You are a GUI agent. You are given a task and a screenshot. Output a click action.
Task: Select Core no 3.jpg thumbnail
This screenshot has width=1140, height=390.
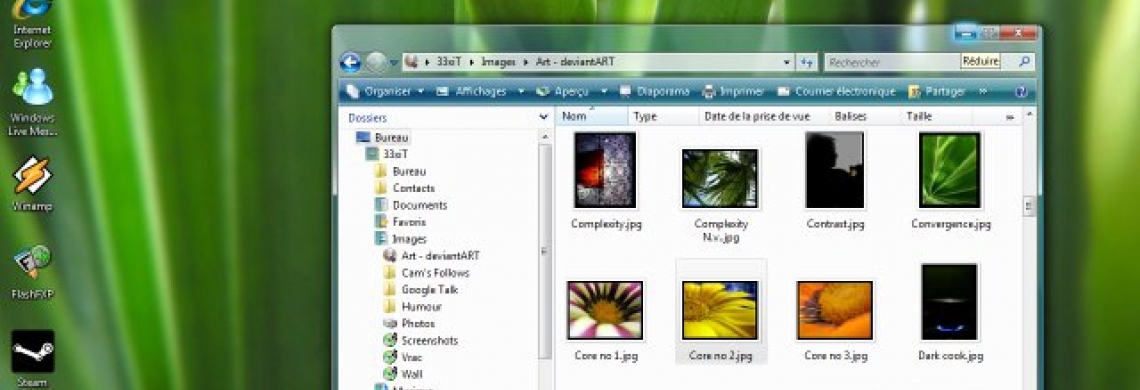coord(835,311)
